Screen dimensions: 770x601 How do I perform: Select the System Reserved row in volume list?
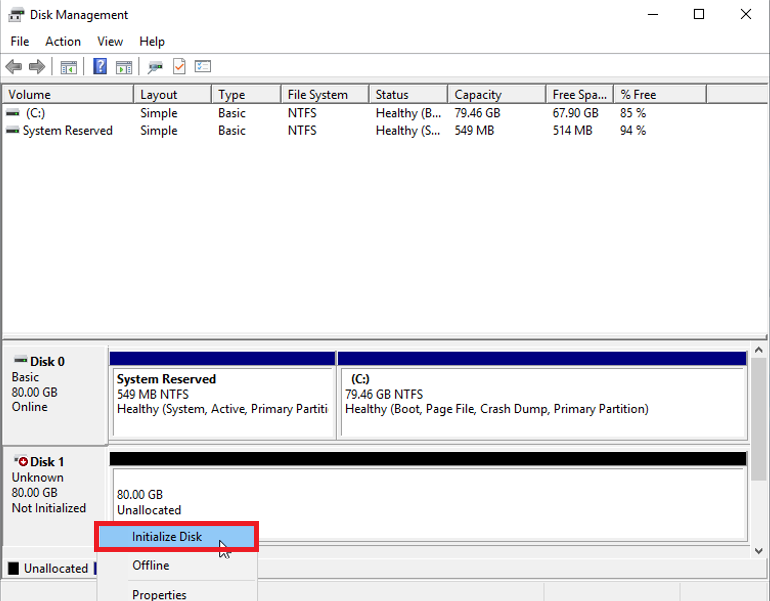[67, 131]
